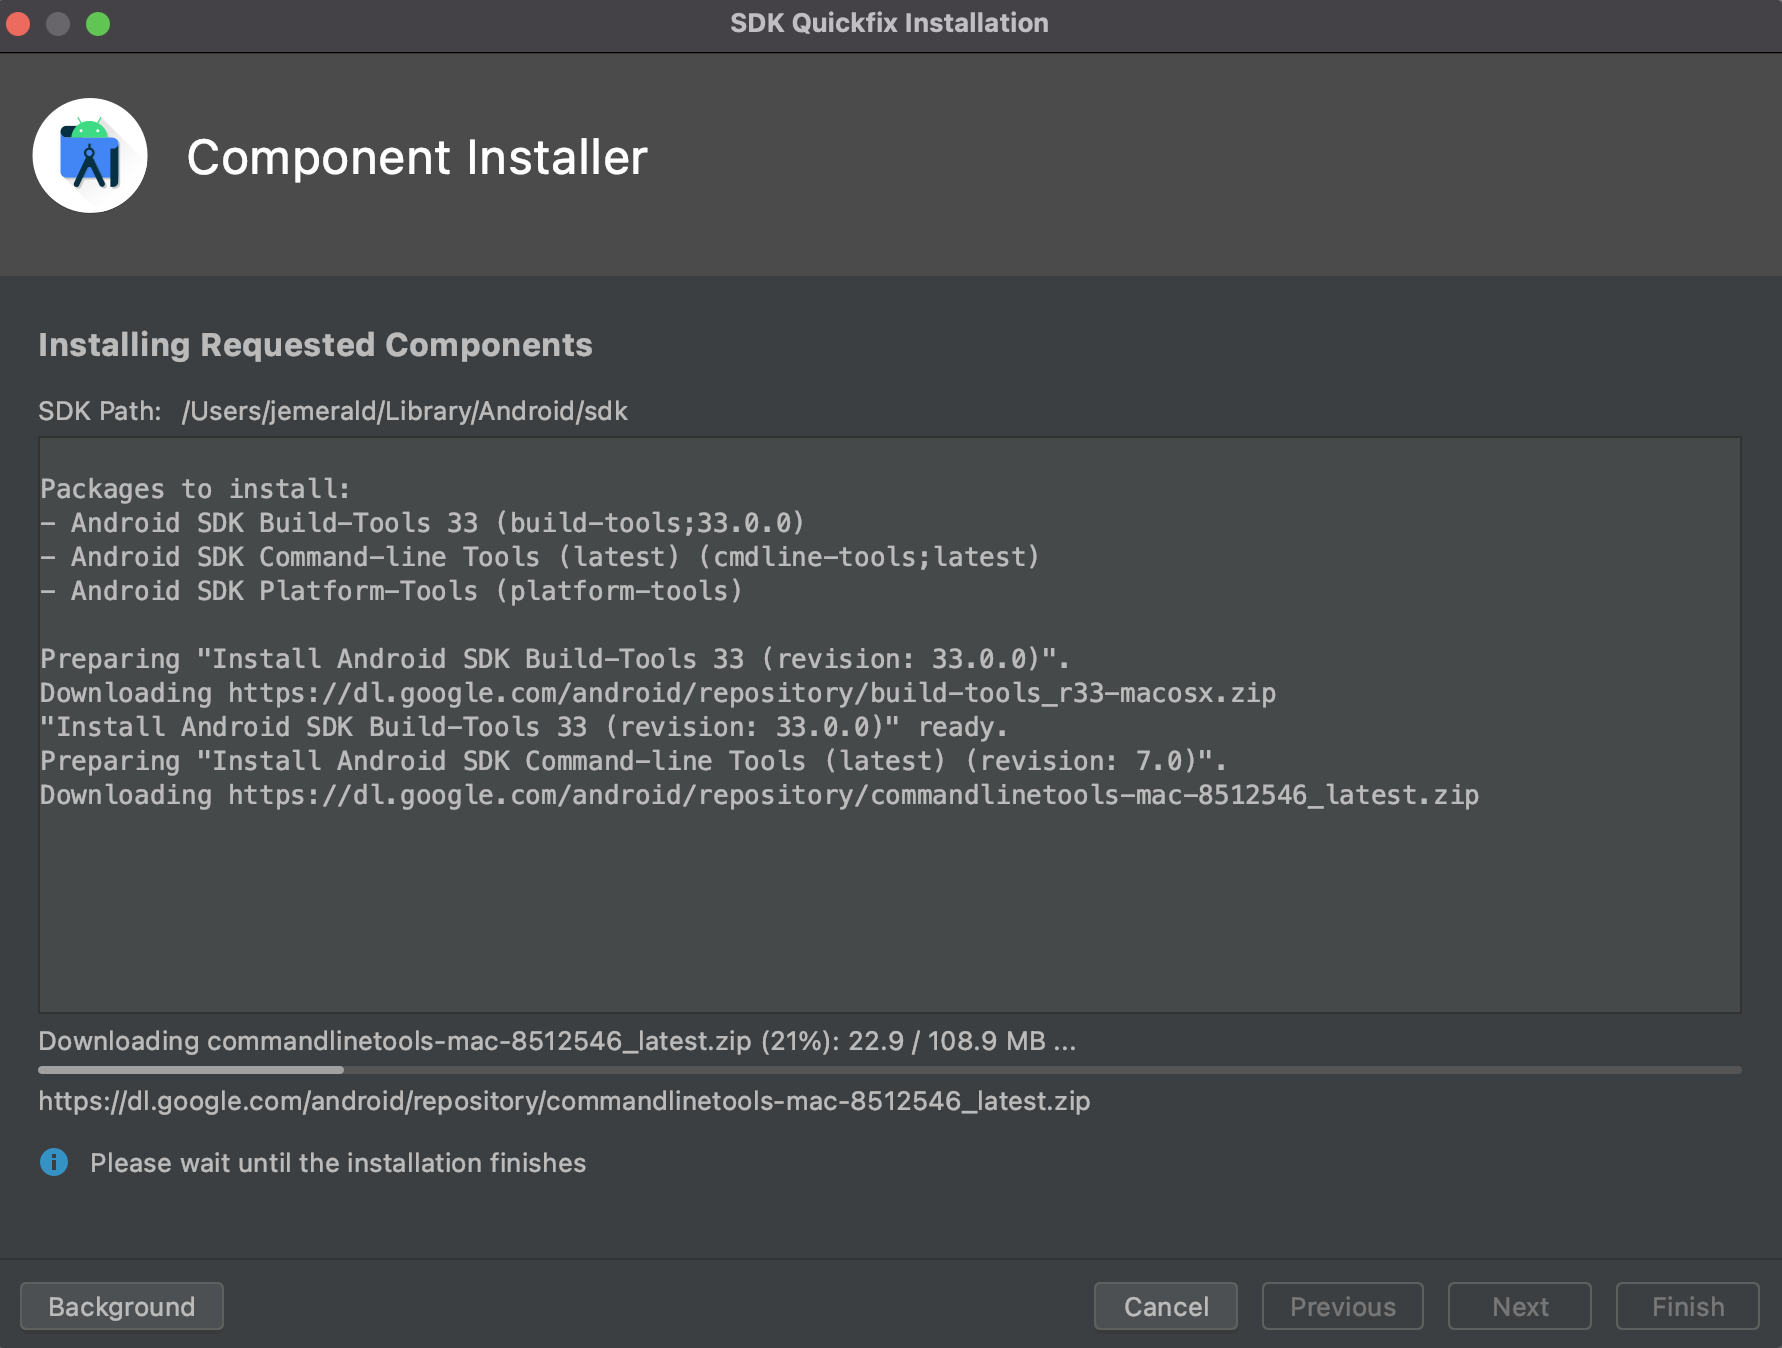This screenshot has width=1782, height=1348.
Task: Click the download status text showing 21%
Action: pos(557,1041)
